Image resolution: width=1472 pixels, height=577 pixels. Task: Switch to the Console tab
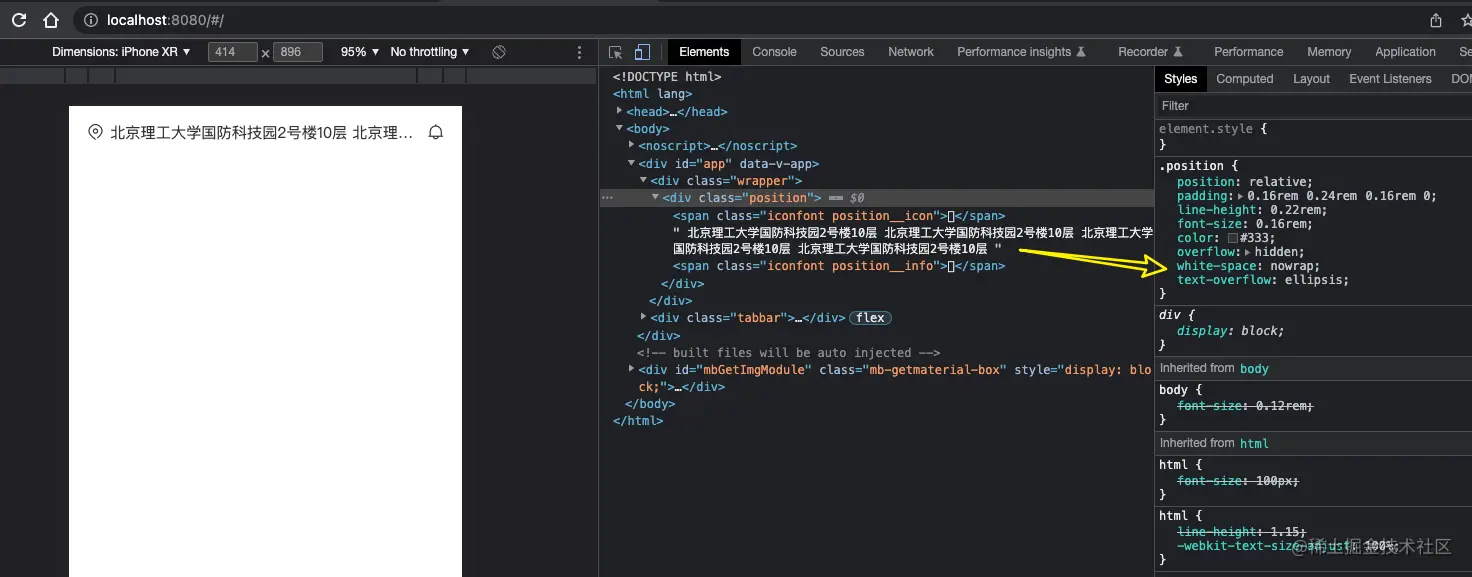pyautogui.click(x=774, y=52)
